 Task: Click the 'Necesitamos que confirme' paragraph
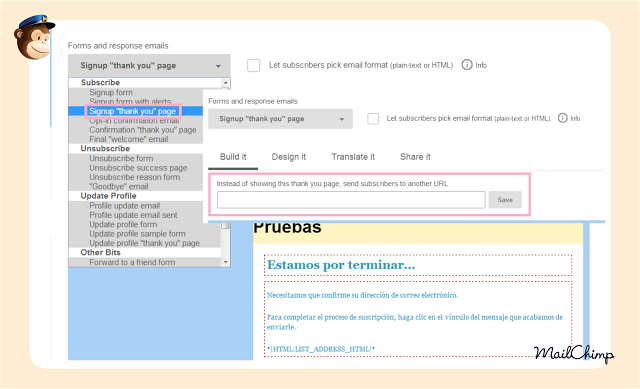[362, 295]
